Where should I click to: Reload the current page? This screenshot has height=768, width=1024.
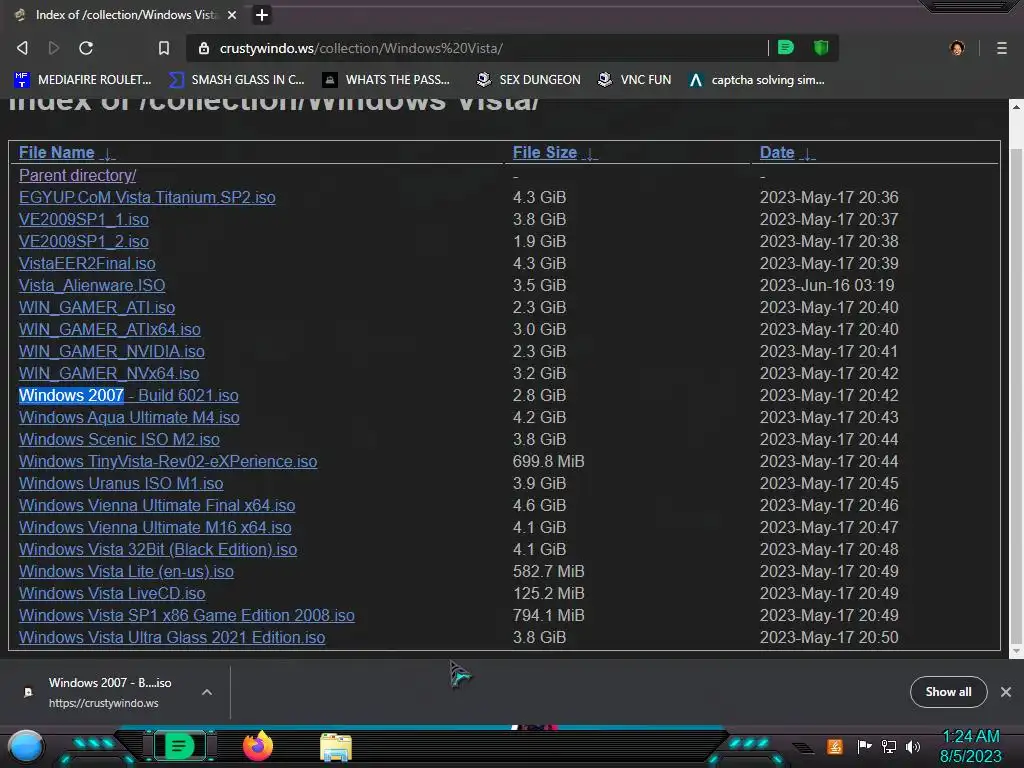tap(86, 48)
